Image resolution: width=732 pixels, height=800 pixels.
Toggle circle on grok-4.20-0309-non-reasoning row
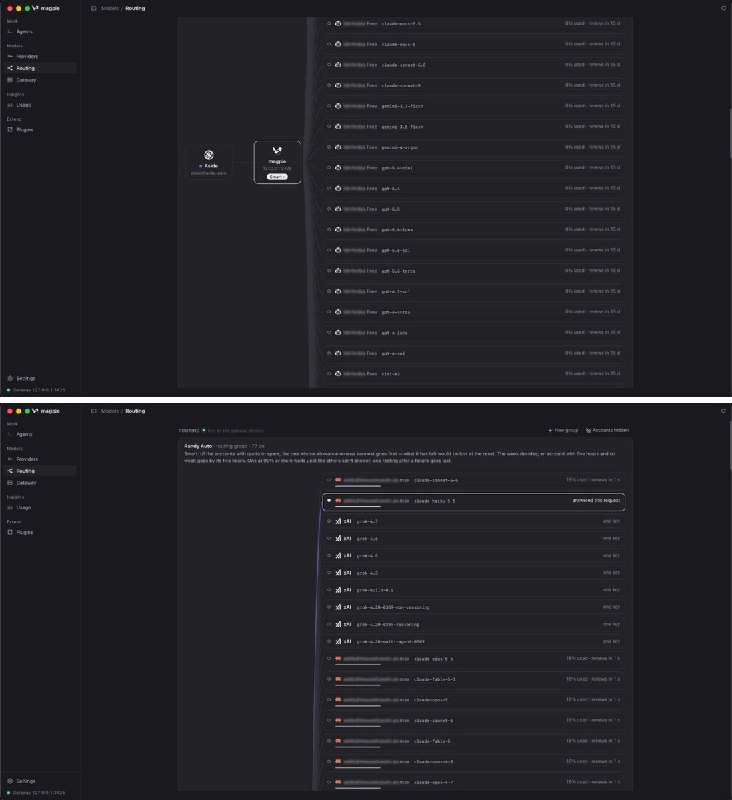coord(329,607)
